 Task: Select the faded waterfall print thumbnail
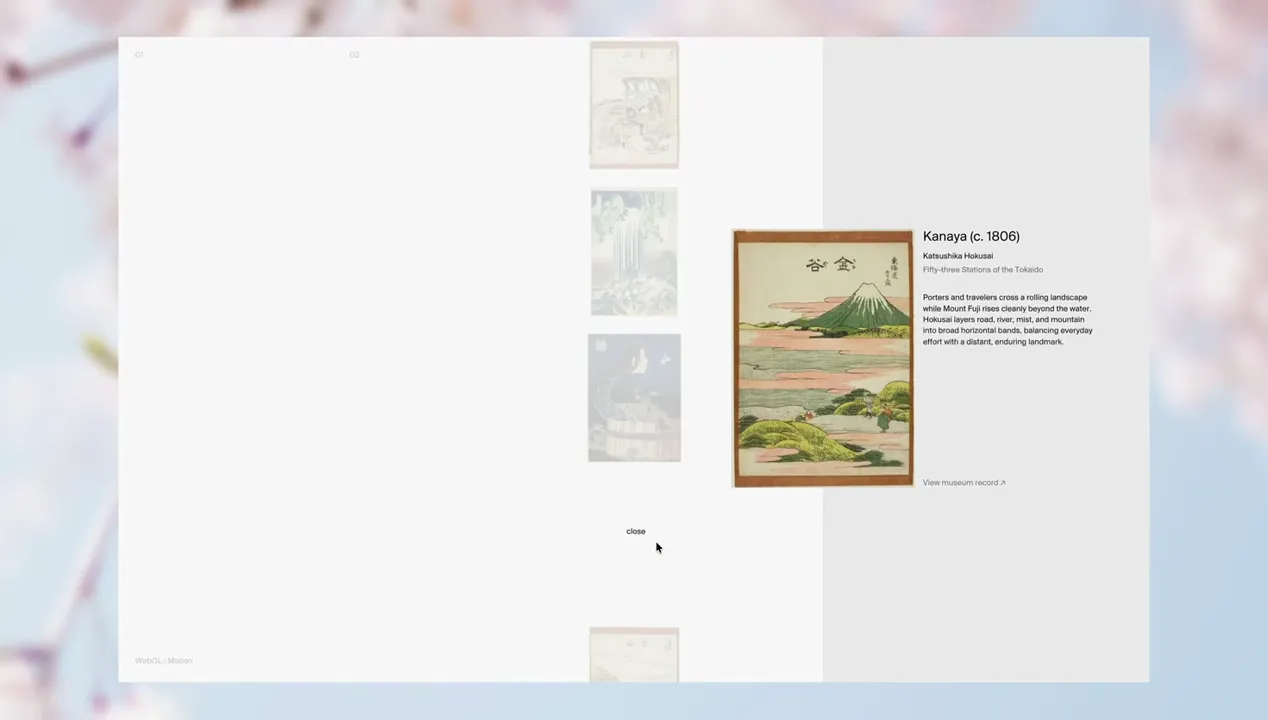point(634,252)
